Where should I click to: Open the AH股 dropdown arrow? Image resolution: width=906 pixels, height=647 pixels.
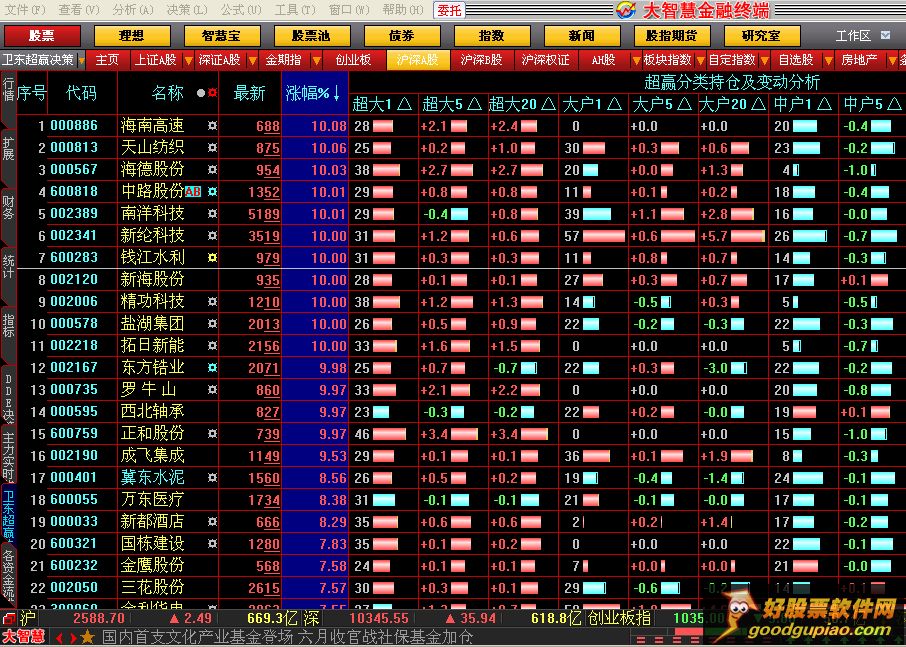tap(636, 60)
